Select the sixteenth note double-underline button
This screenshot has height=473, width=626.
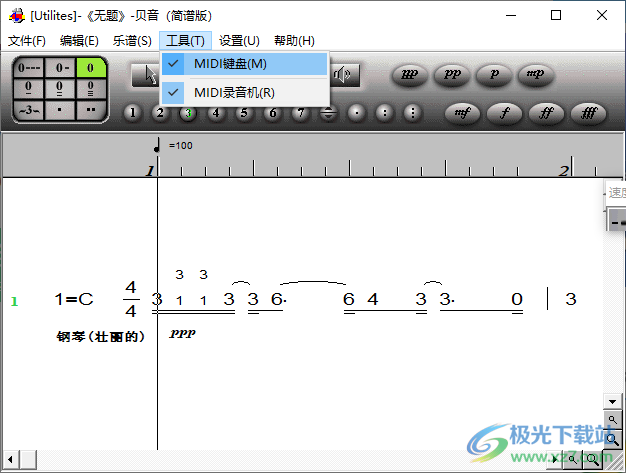coord(60,88)
